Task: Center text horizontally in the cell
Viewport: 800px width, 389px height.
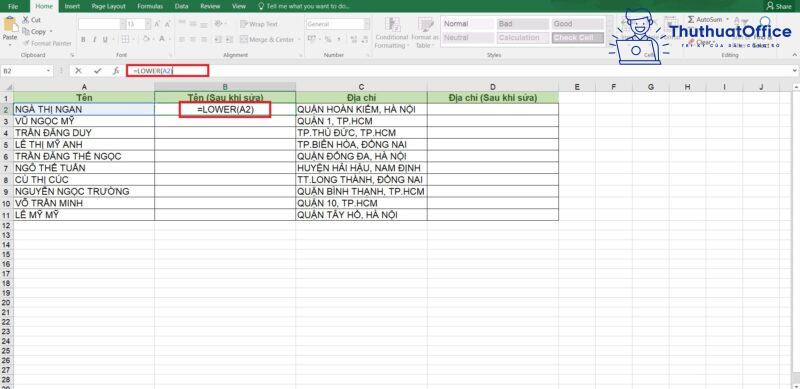Action: [x=194, y=39]
